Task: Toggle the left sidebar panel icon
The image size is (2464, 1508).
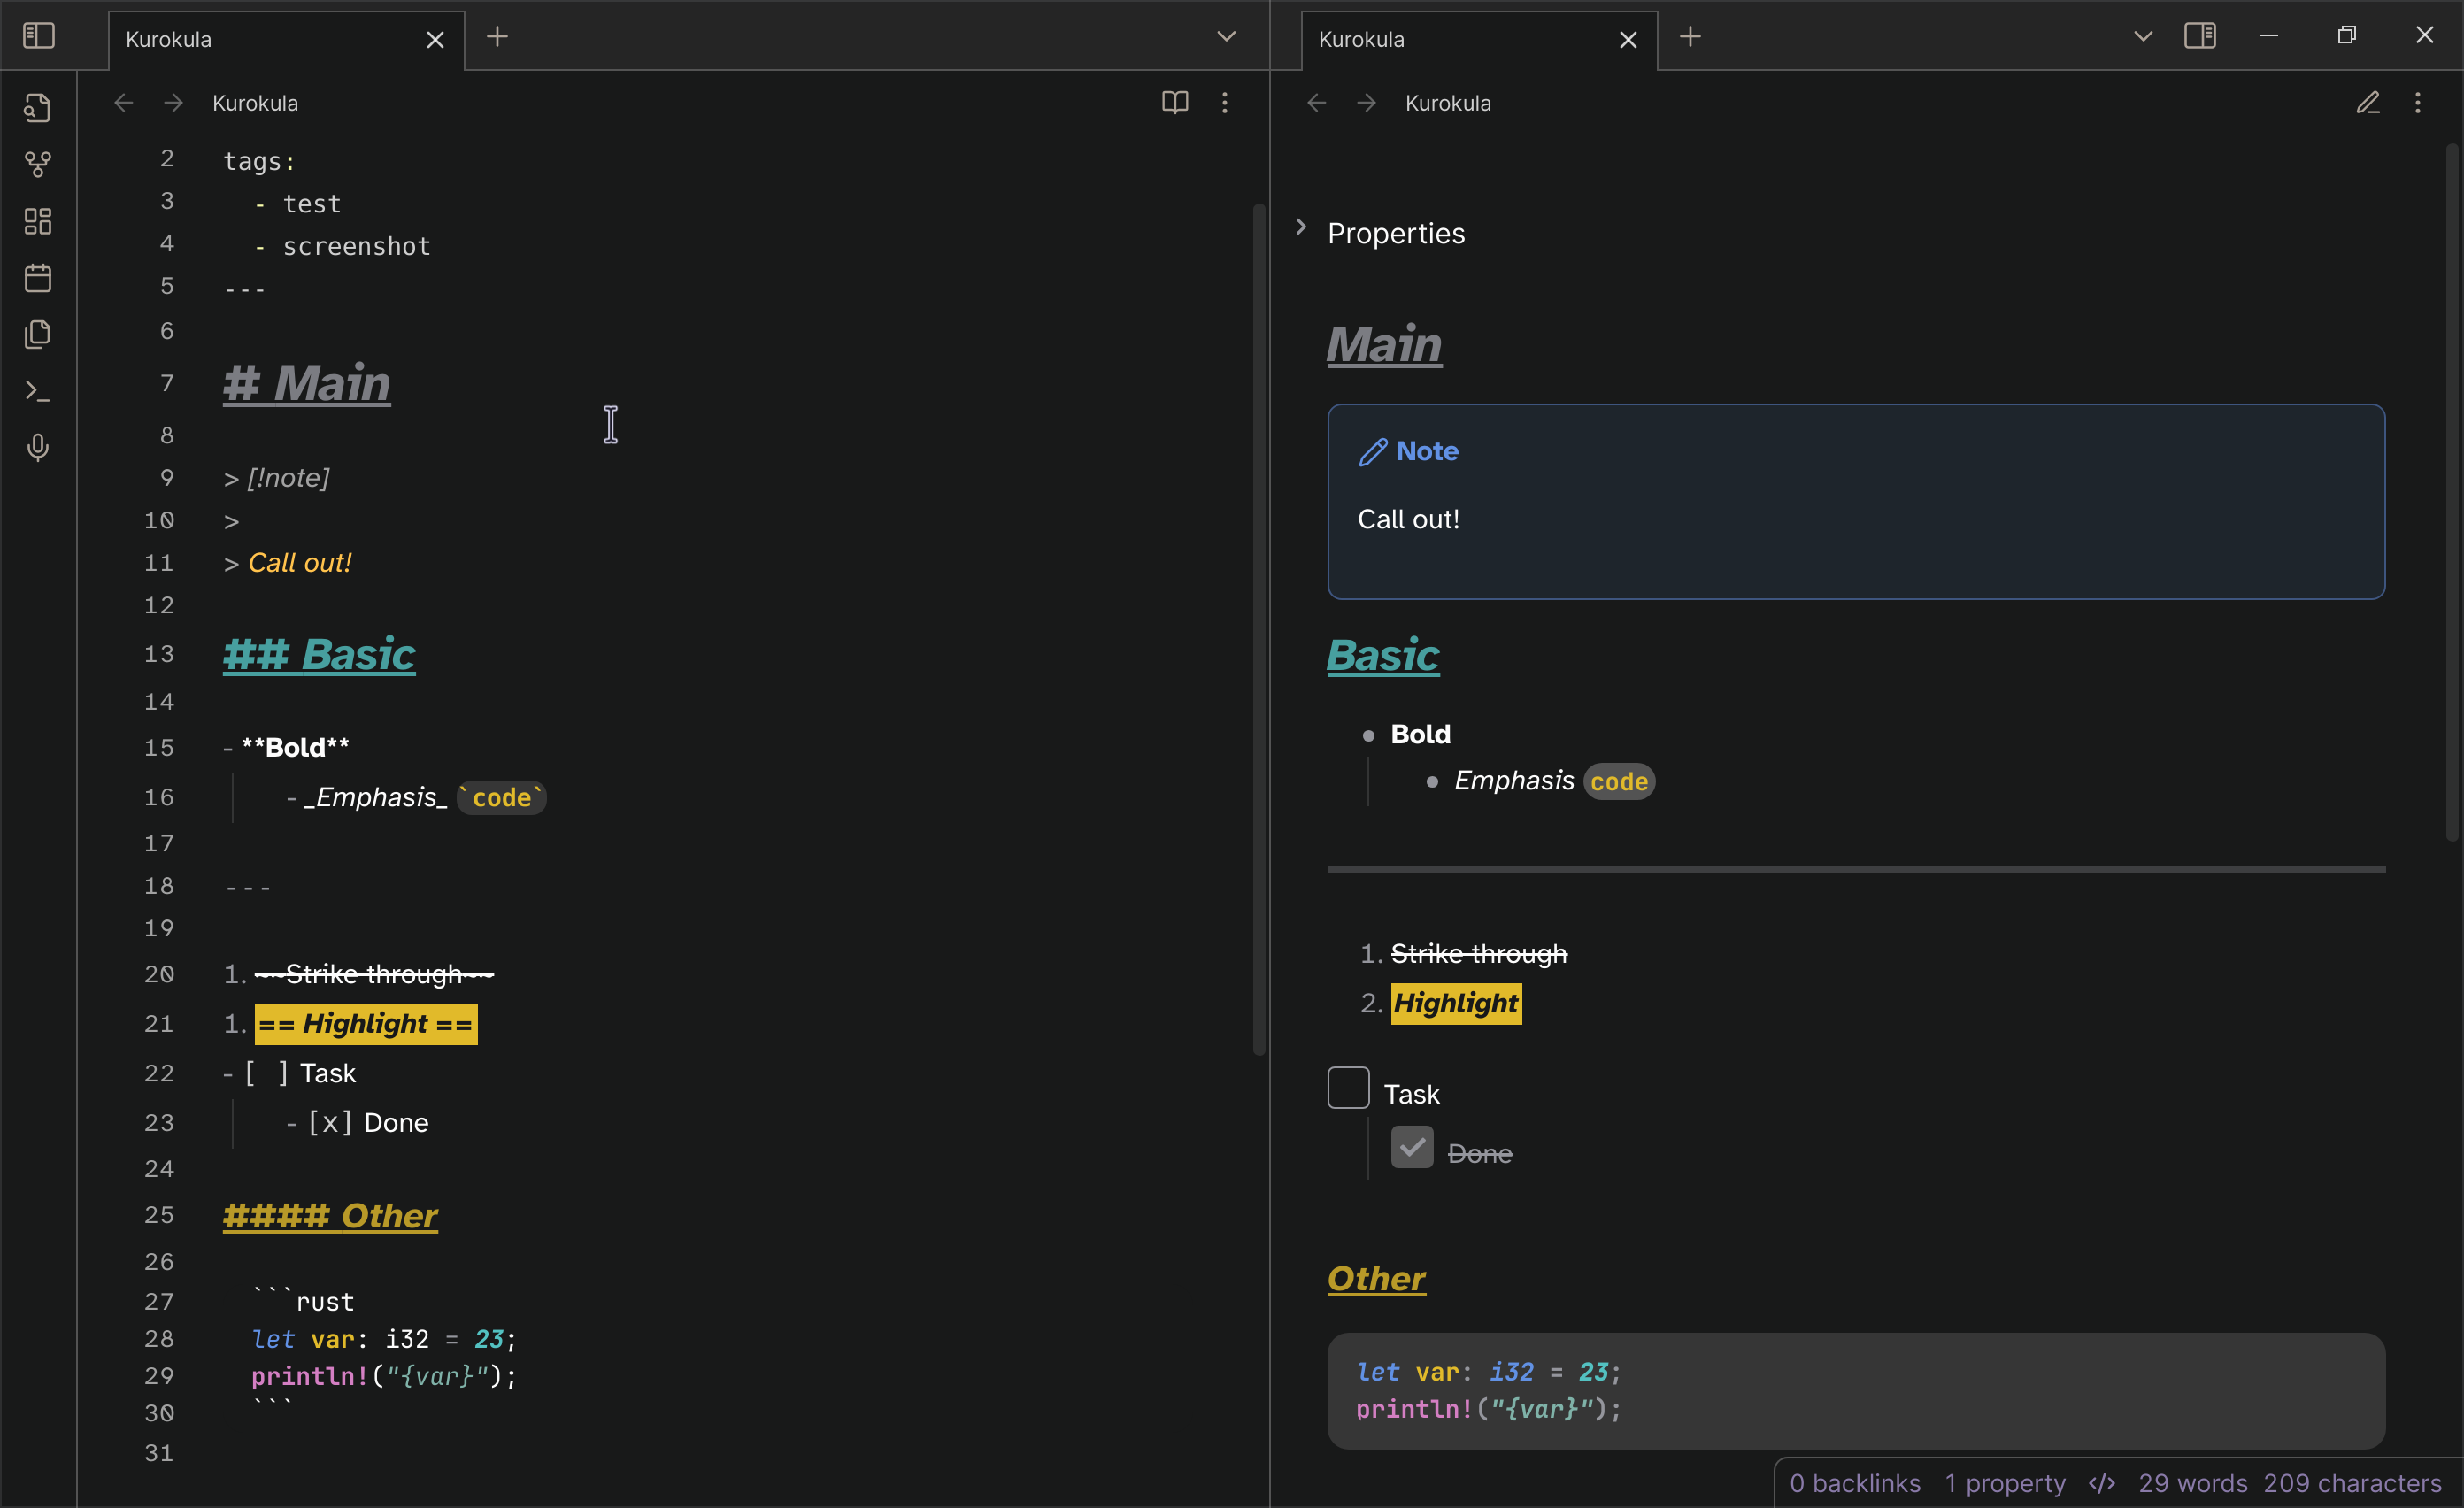Action: [x=38, y=36]
